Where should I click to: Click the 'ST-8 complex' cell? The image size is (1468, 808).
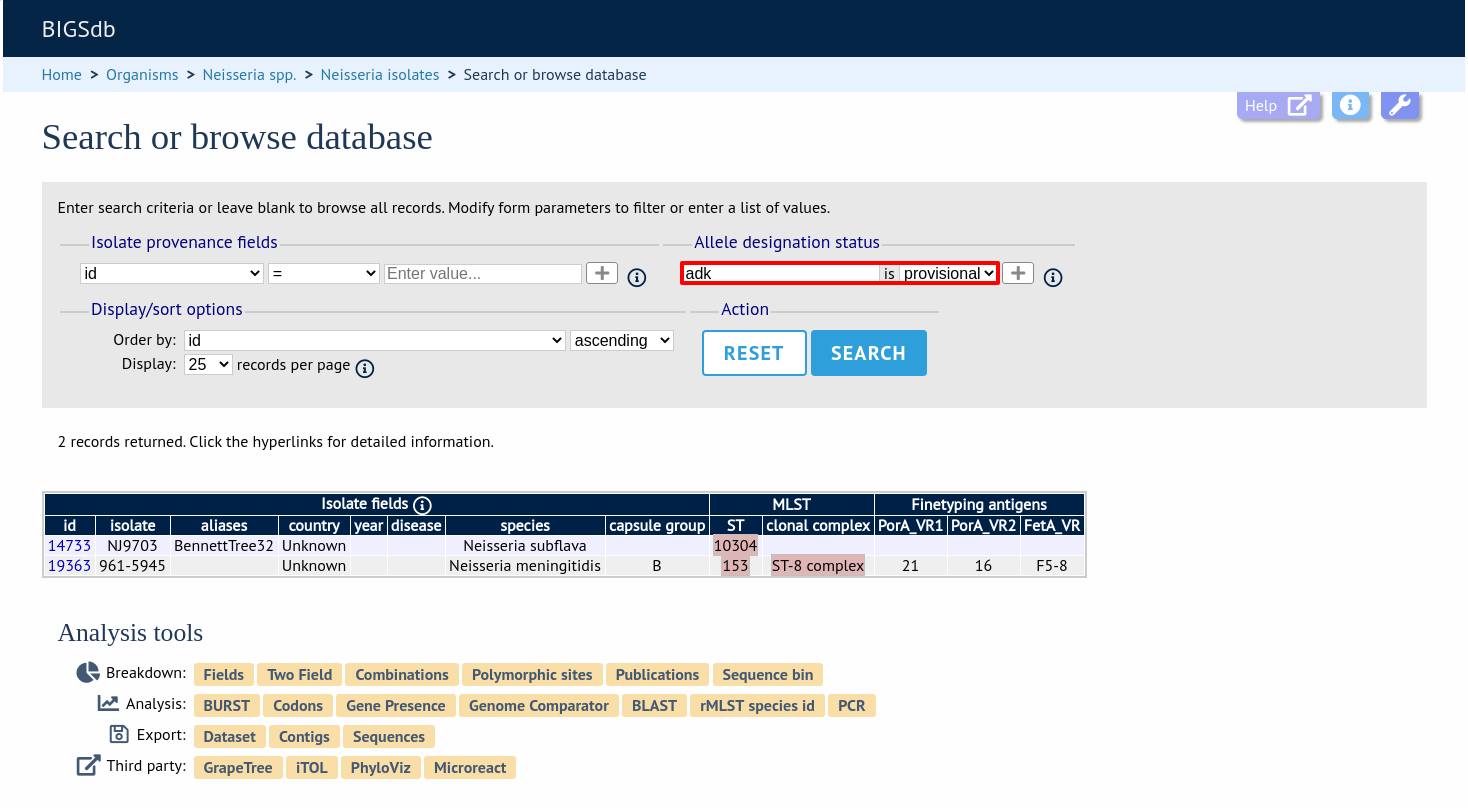click(x=818, y=566)
